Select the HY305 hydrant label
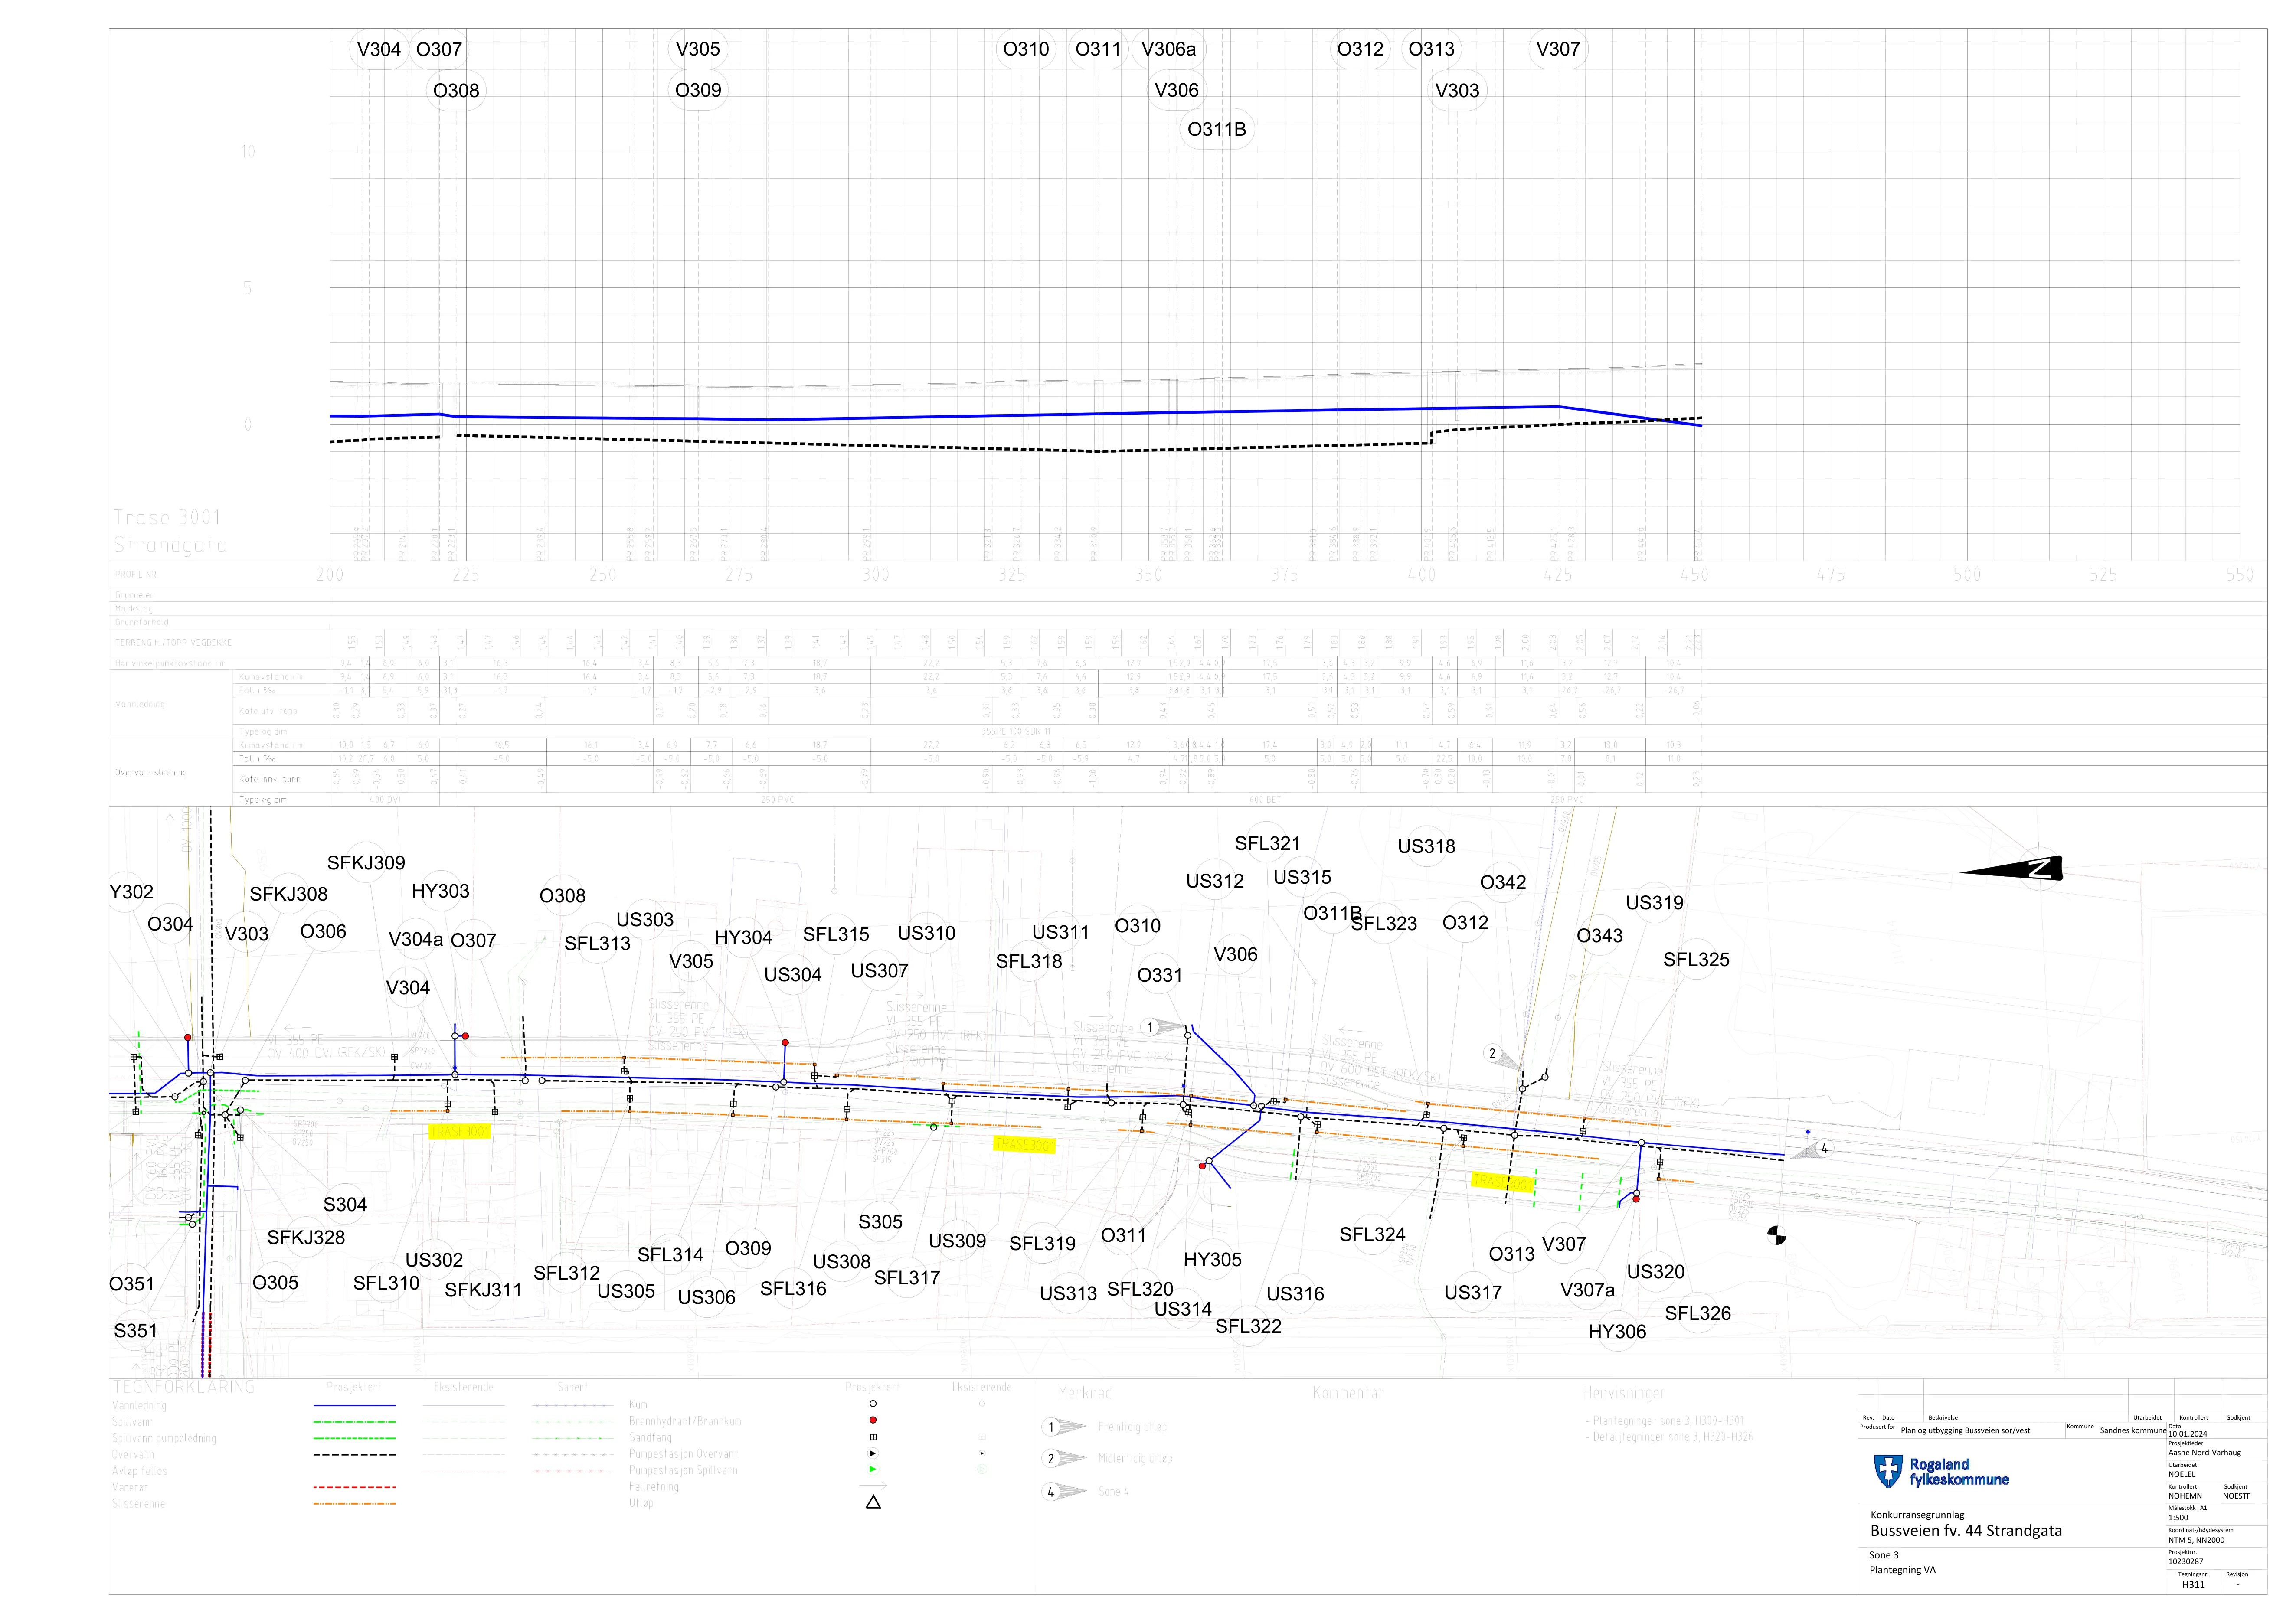The width and height of the screenshot is (2296, 1623). pos(1212,1260)
